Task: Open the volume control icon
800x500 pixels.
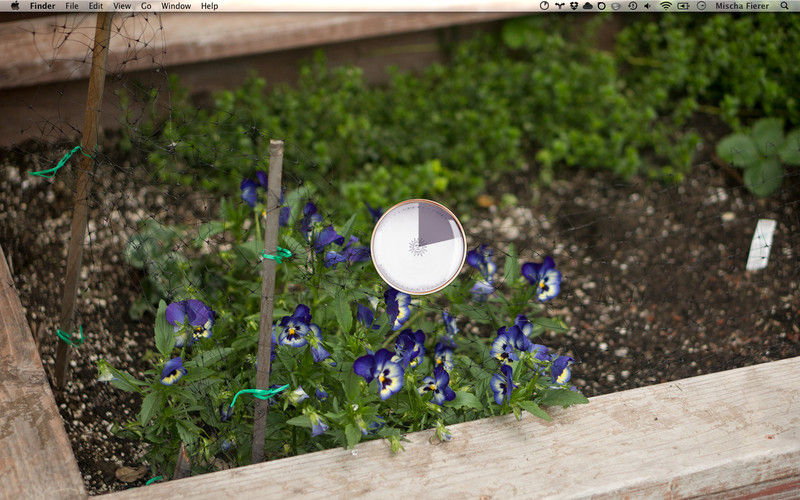Action: tap(647, 6)
